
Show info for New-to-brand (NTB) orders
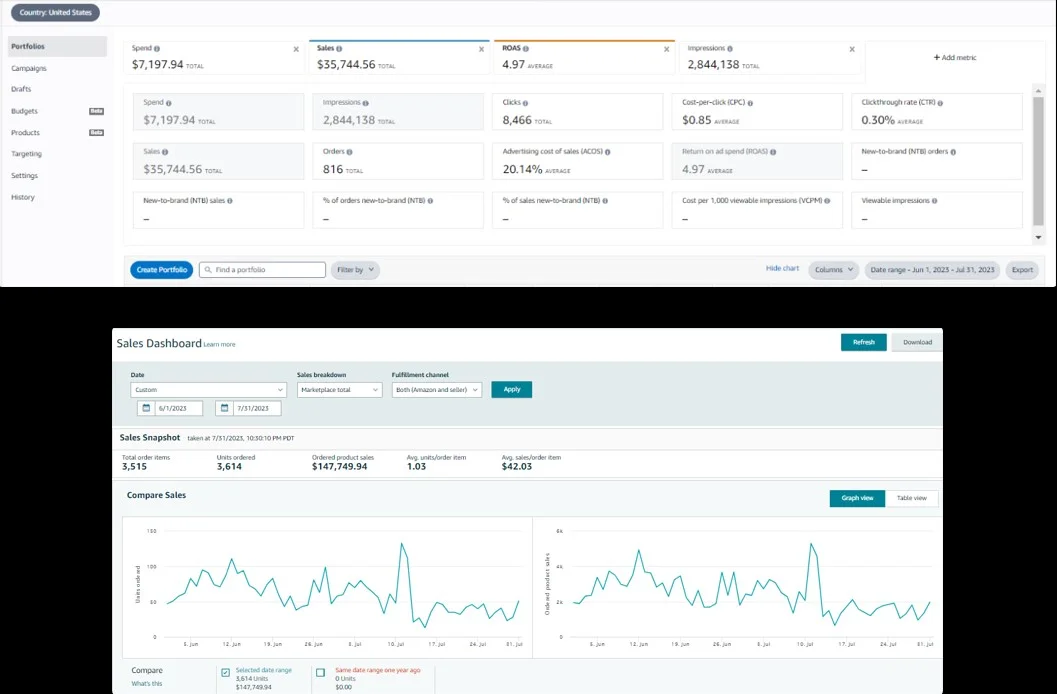coord(953,152)
